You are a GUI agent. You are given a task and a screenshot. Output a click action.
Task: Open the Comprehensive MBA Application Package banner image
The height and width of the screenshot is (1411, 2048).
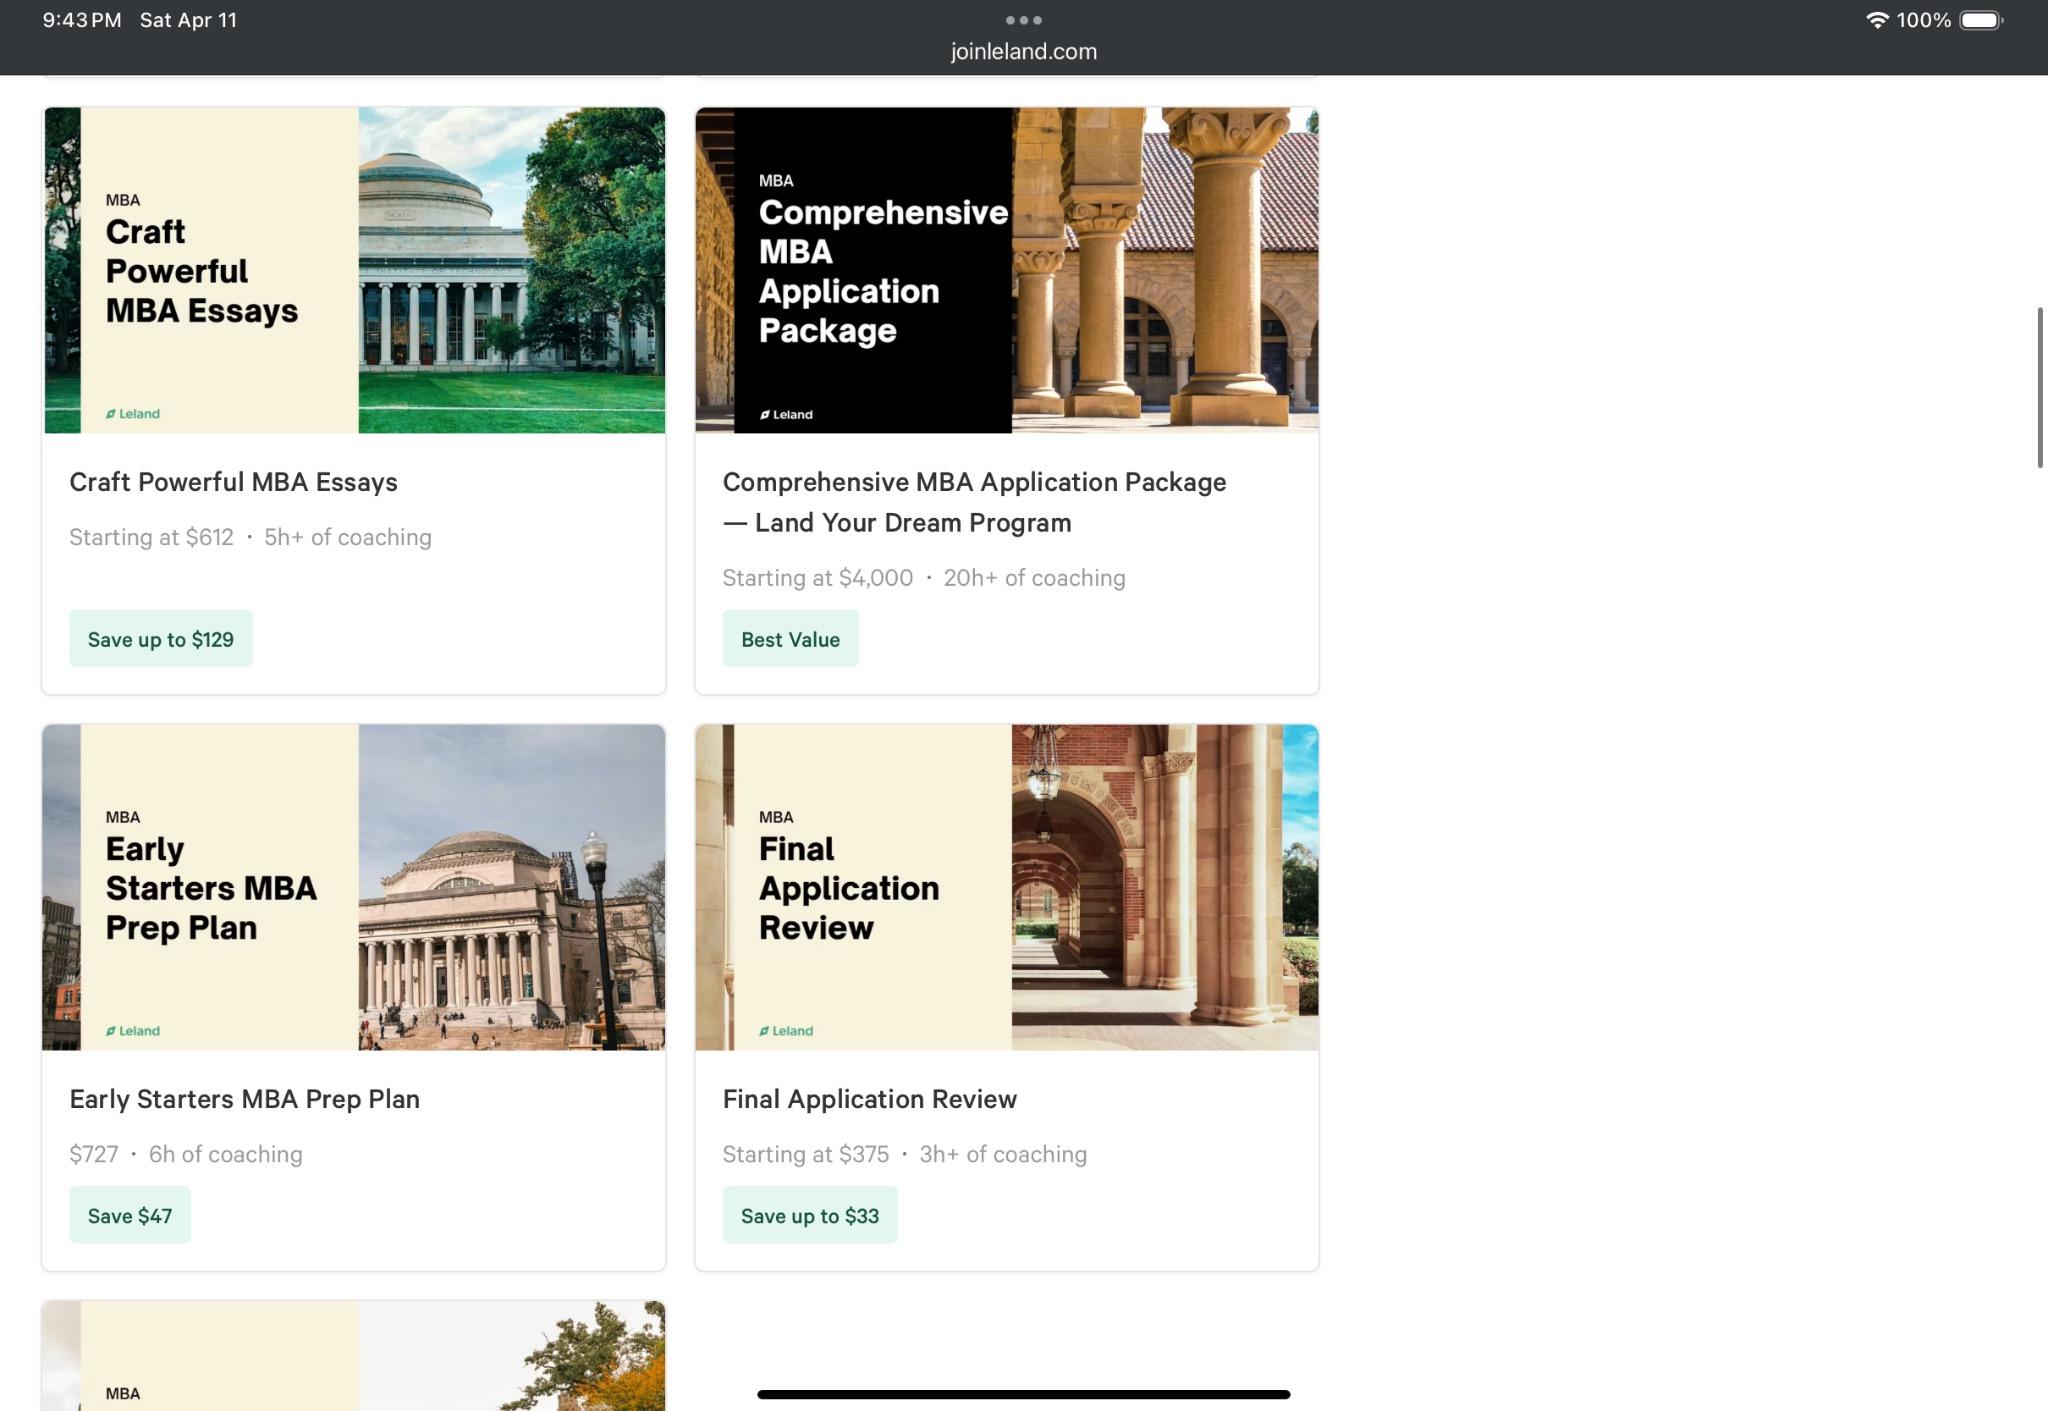[x=1007, y=270]
